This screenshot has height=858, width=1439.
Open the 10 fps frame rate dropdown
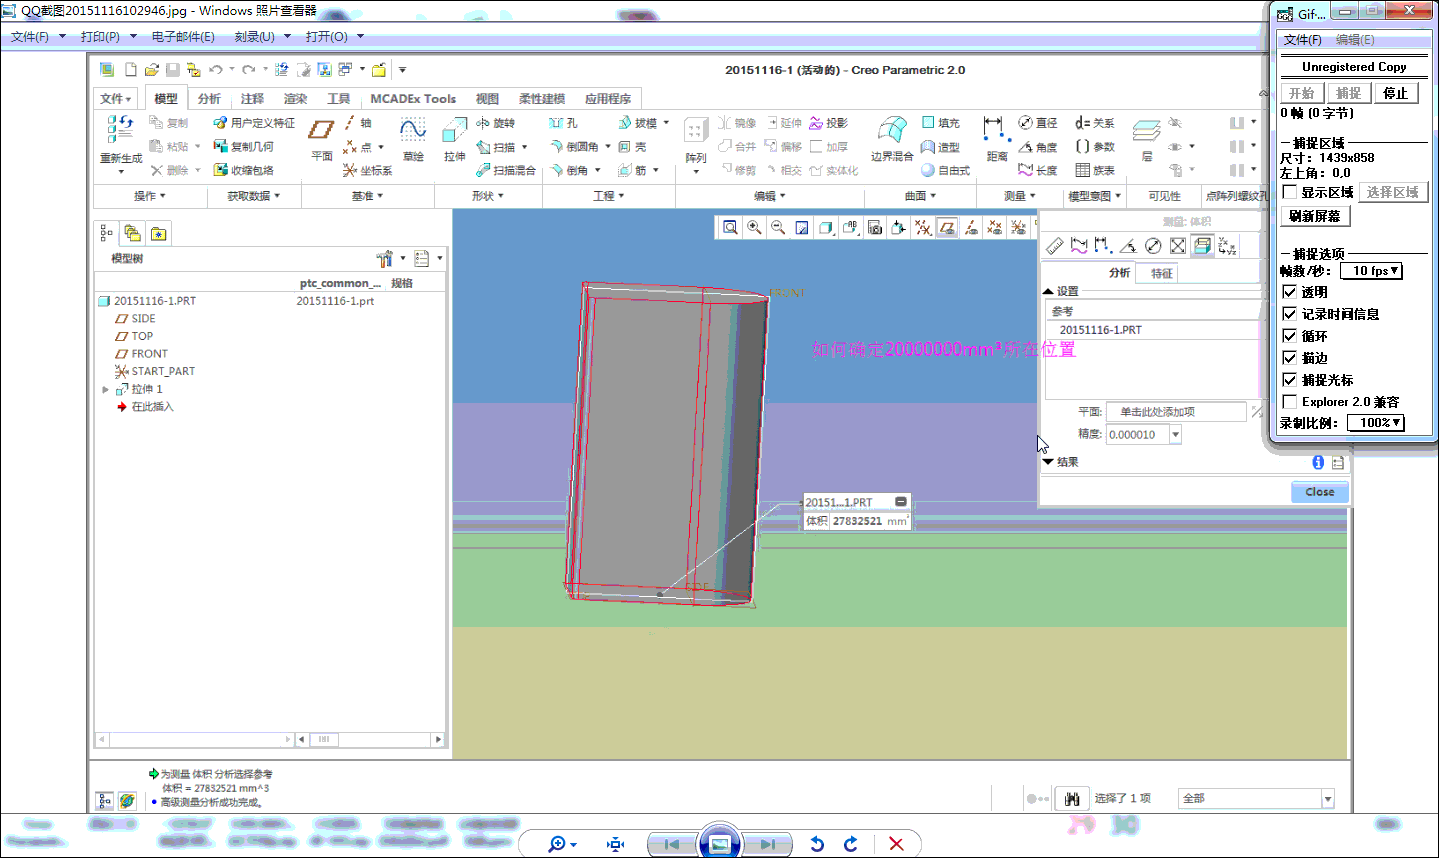[1371, 271]
